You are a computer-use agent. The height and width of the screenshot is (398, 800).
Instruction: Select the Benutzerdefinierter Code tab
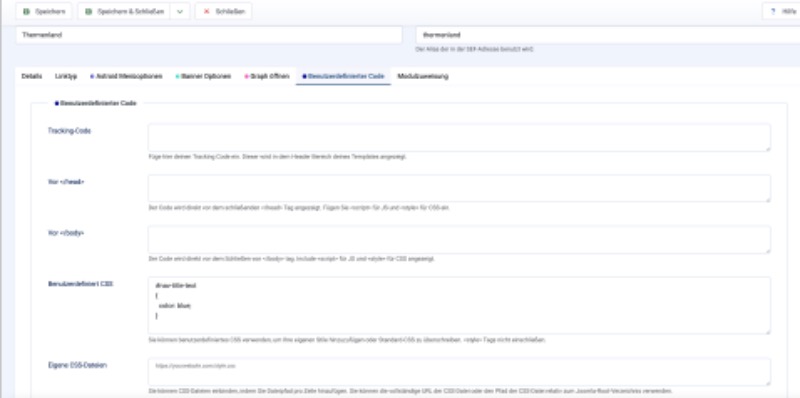(343, 76)
